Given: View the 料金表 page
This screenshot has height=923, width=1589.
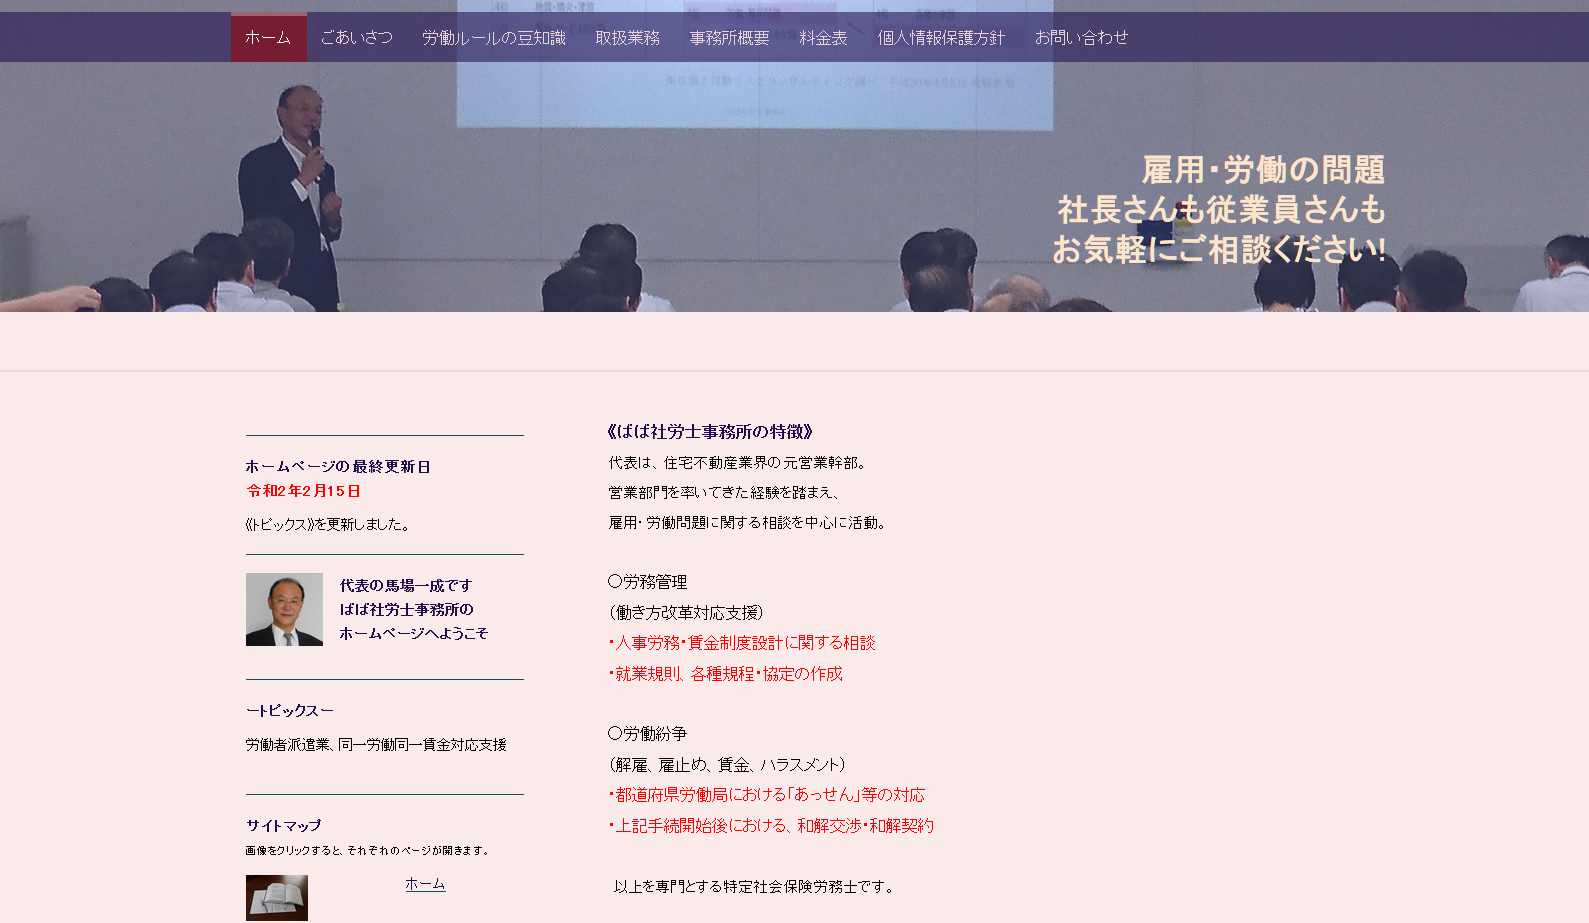Looking at the screenshot, I should (824, 38).
